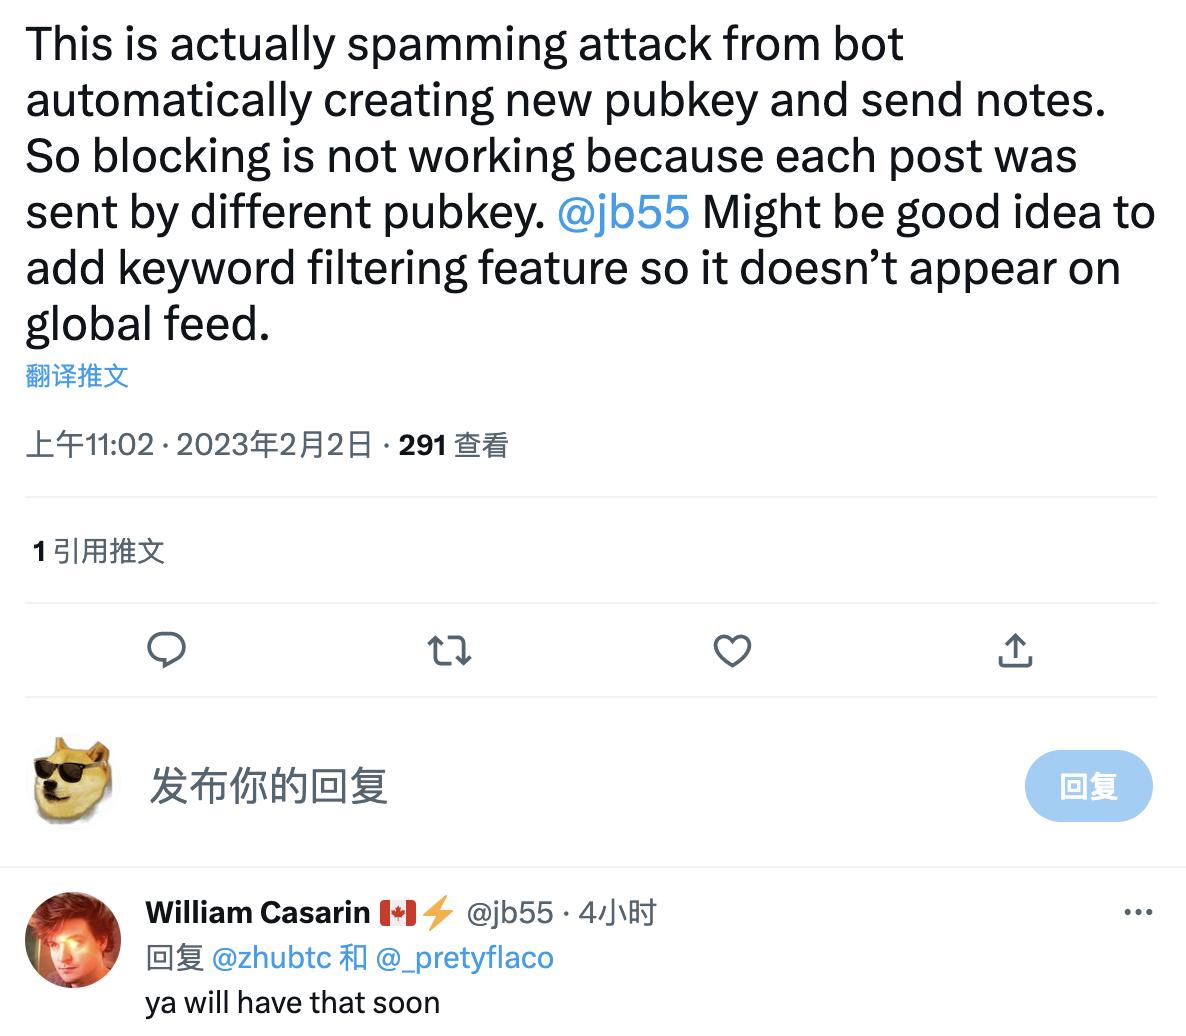Click the @zhubtc mention link
Viewport: 1186px width, 1036px height.
(271, 958)
